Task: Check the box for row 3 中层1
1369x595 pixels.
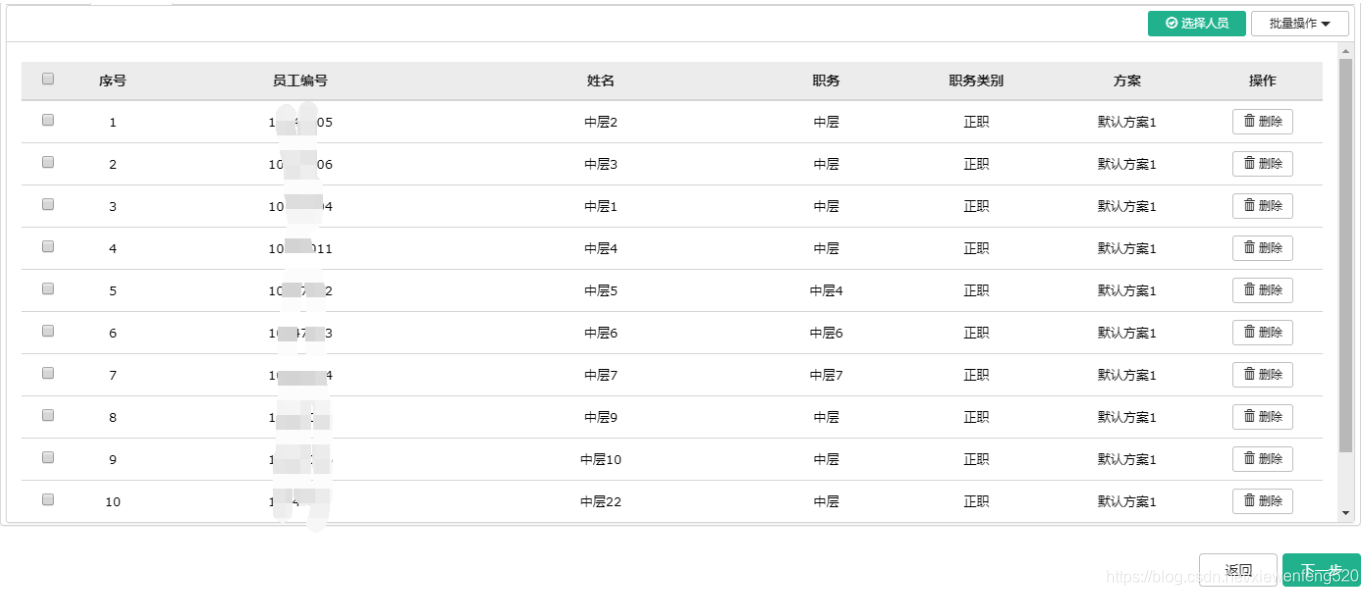Action: pyautogui.click(x=48, y=204)
